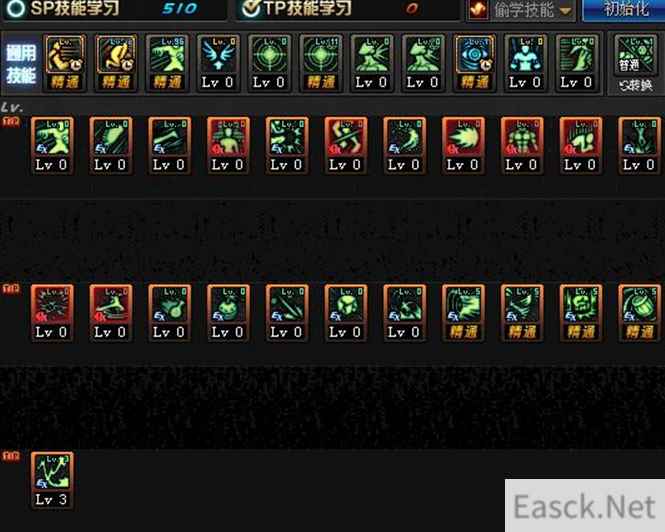Viewport: 665px width, 532px height.
Task: Click the flexing arm skill marked 精通
Action: (64, 63)
